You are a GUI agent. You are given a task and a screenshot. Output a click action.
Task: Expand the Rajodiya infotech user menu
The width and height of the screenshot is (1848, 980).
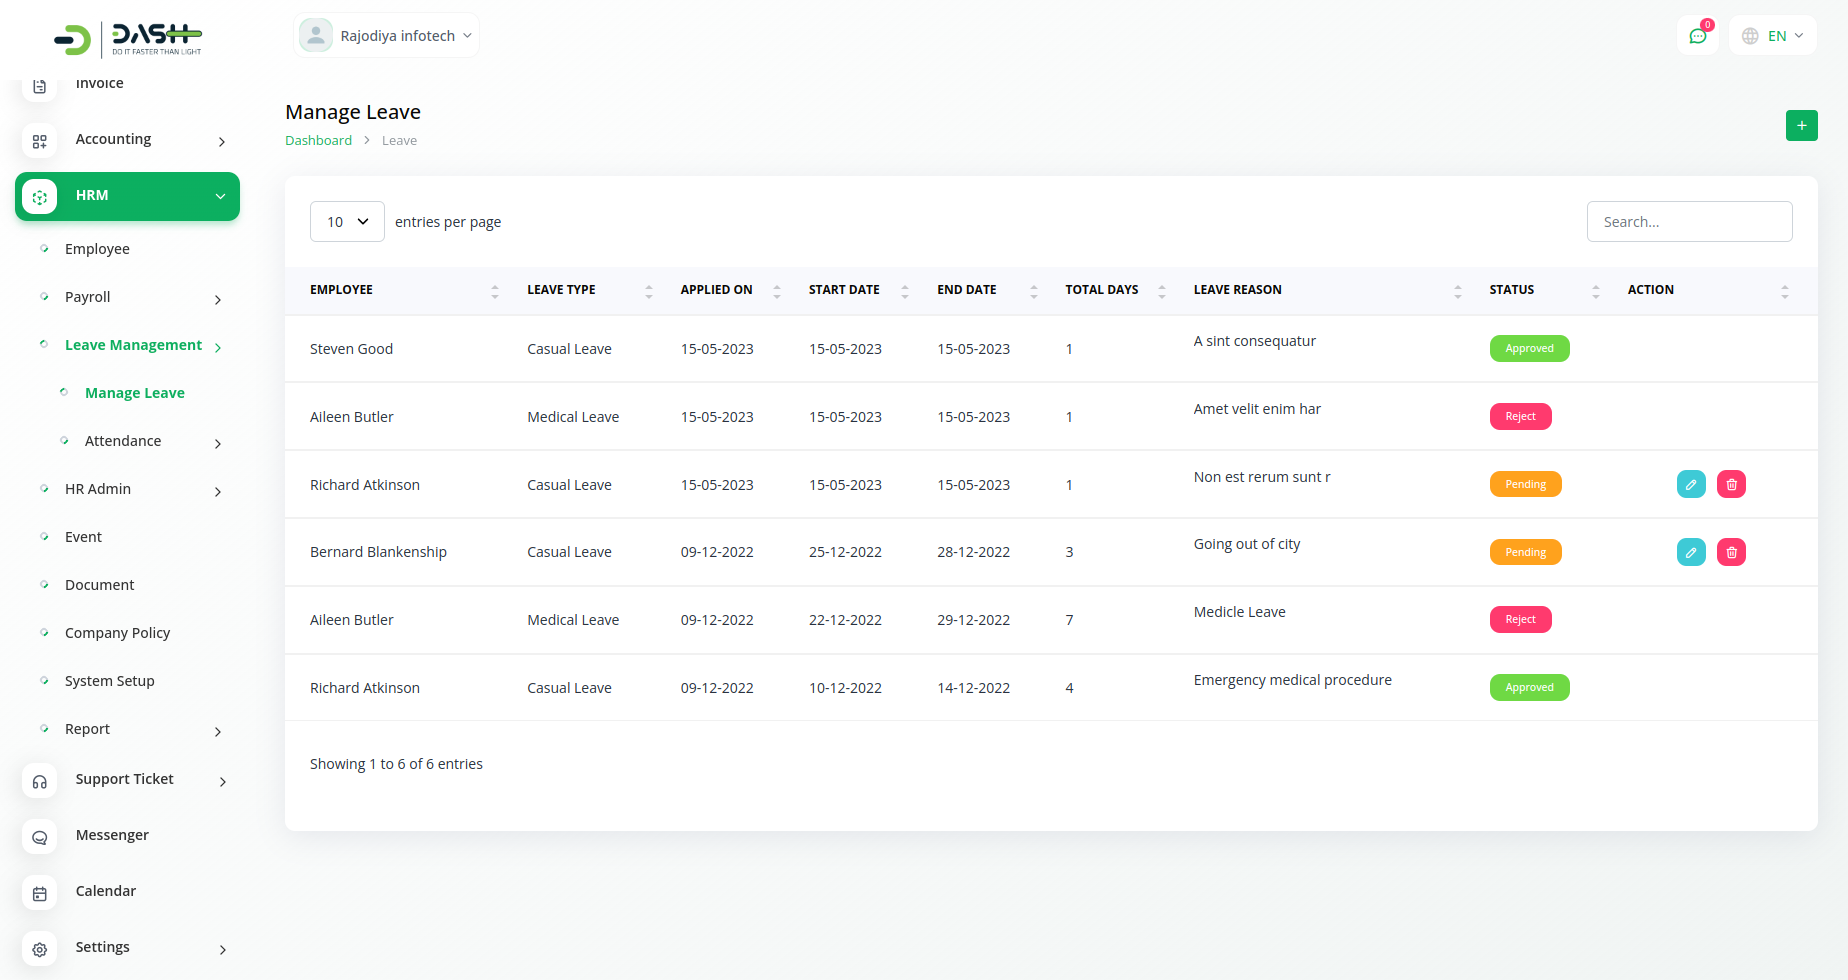(x=386, y=36)
